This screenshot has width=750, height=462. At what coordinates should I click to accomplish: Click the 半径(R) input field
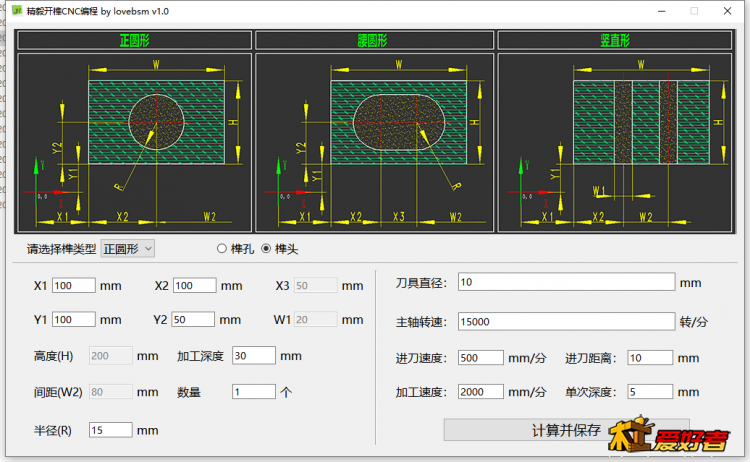pos(110,430)
